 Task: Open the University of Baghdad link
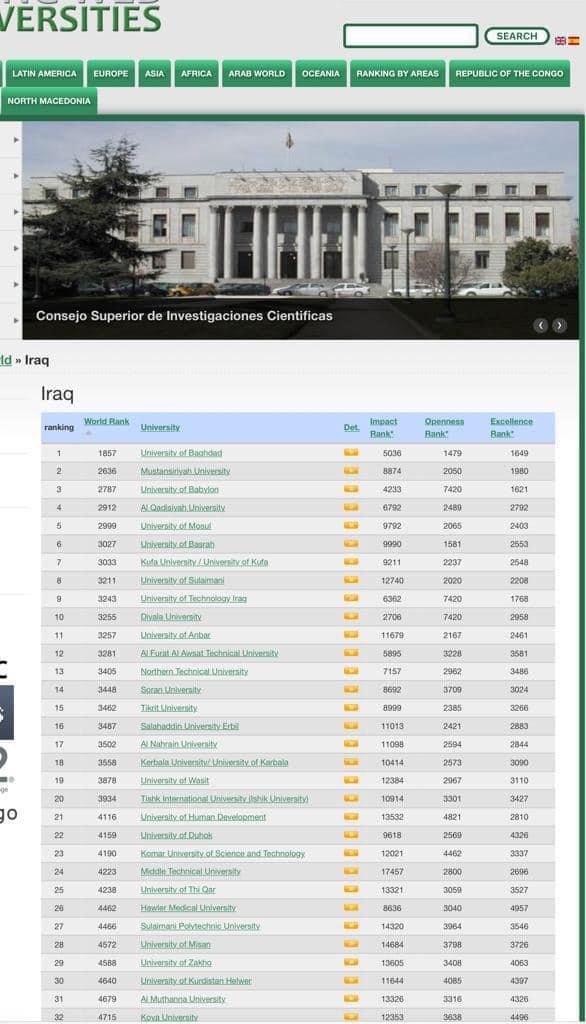(181, 453)
